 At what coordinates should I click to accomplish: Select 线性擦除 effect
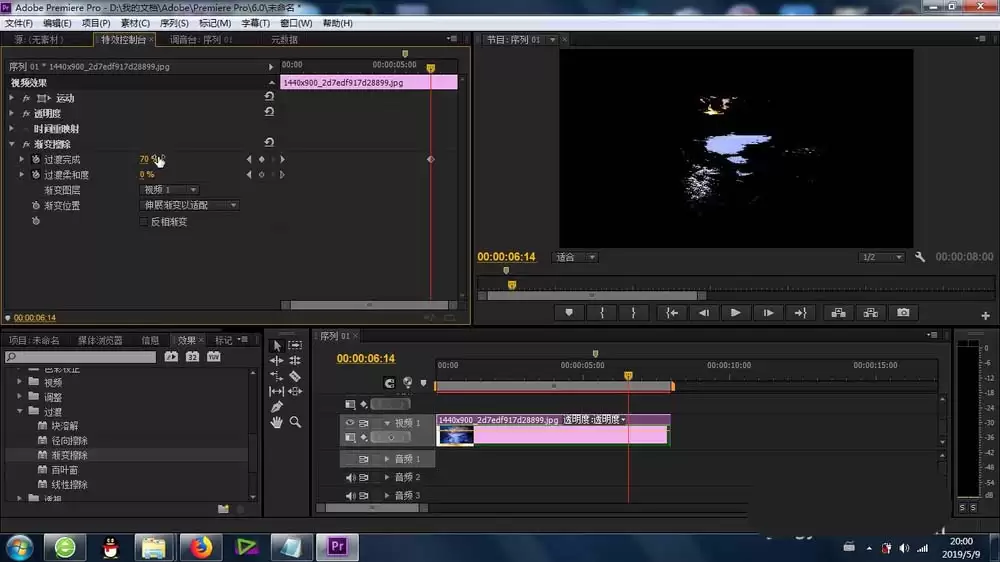click(x=69, y=485)
